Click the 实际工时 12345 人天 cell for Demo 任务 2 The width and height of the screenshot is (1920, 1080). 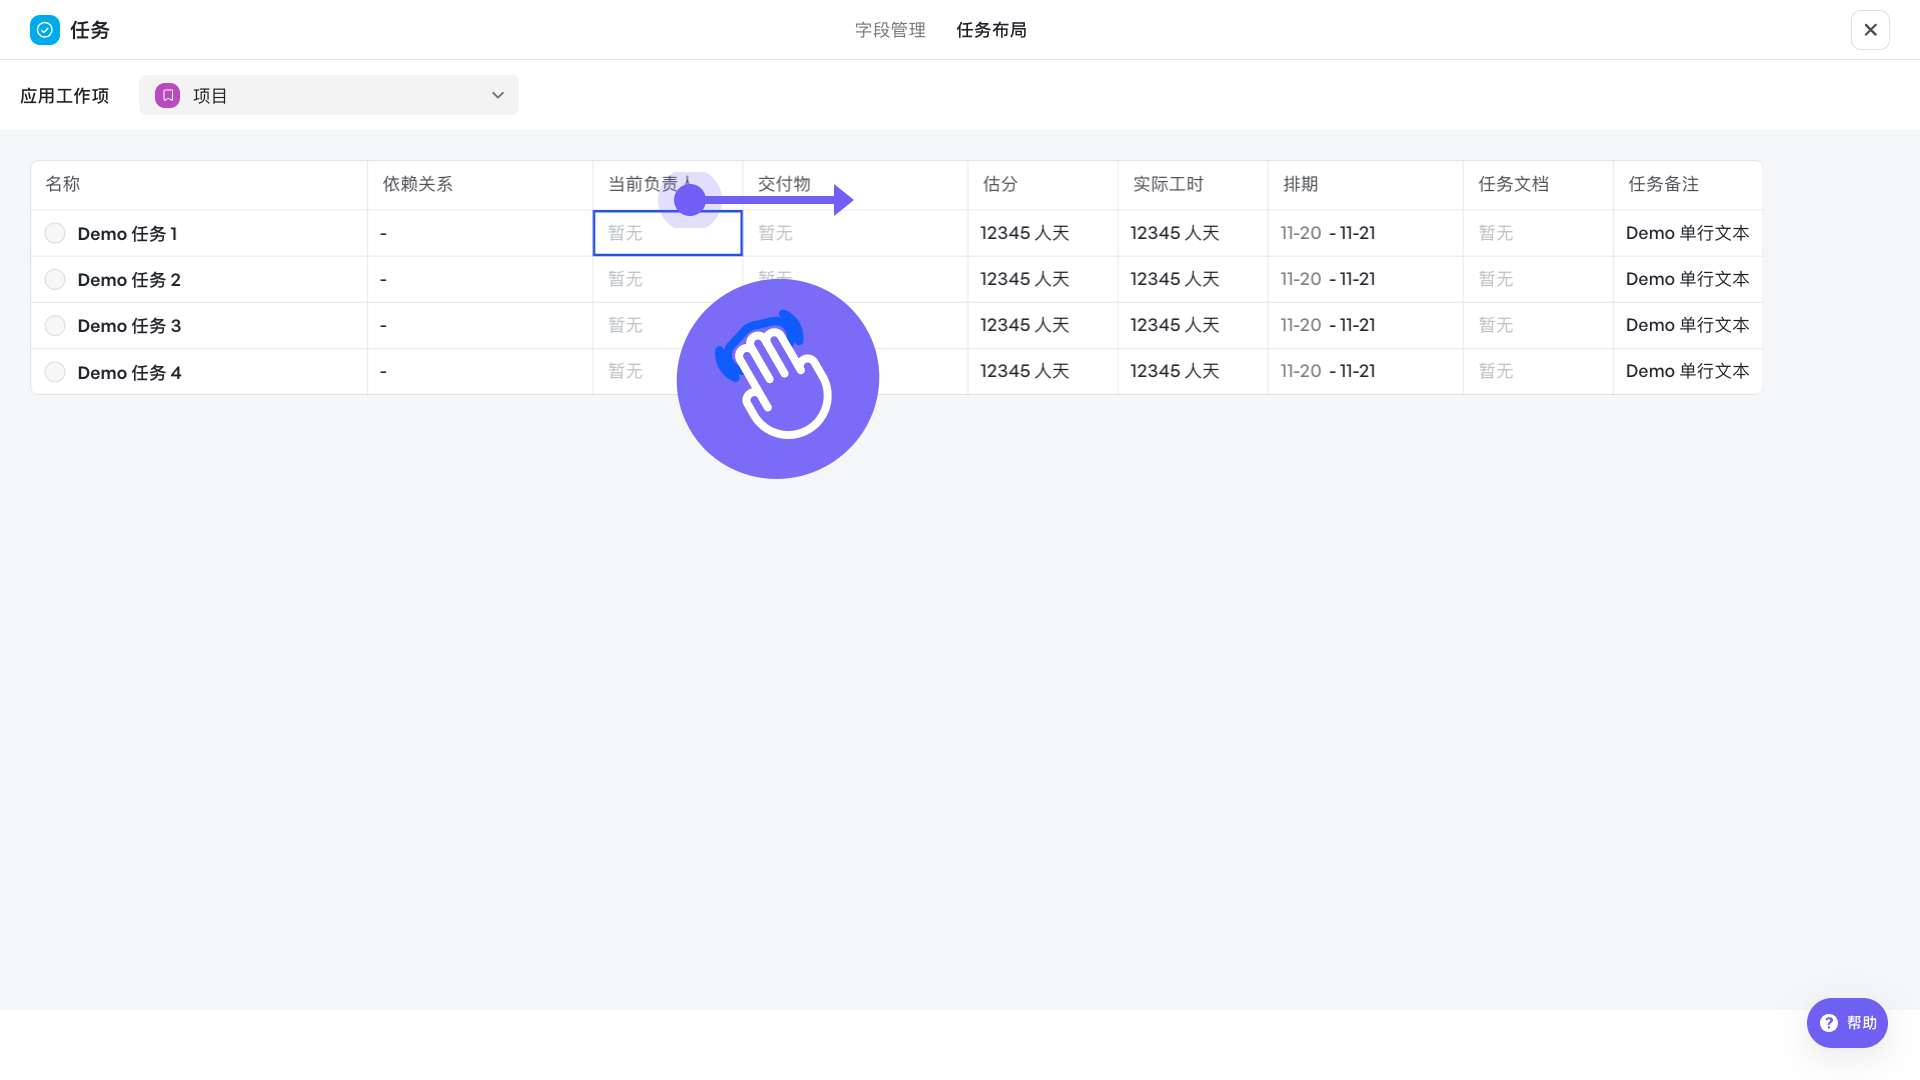coord(1193,279)
